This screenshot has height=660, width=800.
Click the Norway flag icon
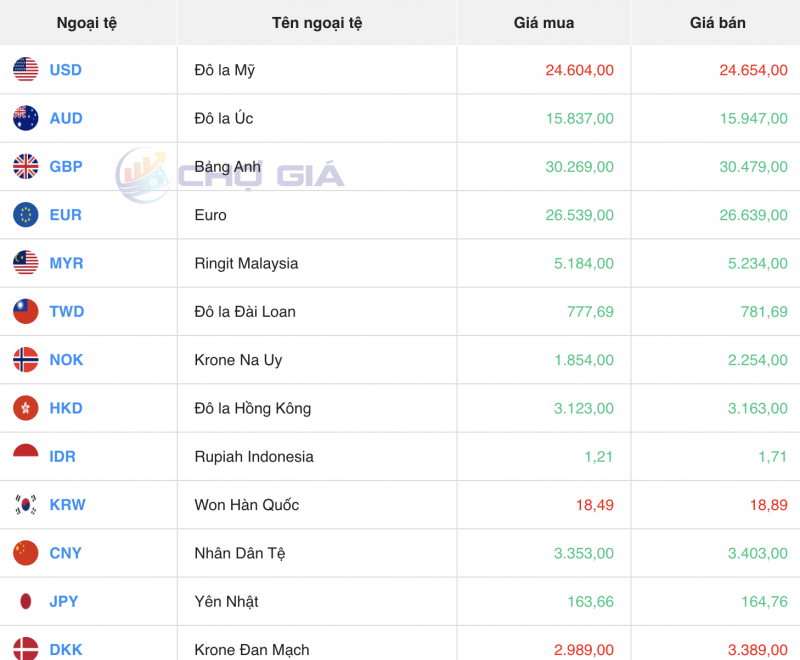point(26,360)
